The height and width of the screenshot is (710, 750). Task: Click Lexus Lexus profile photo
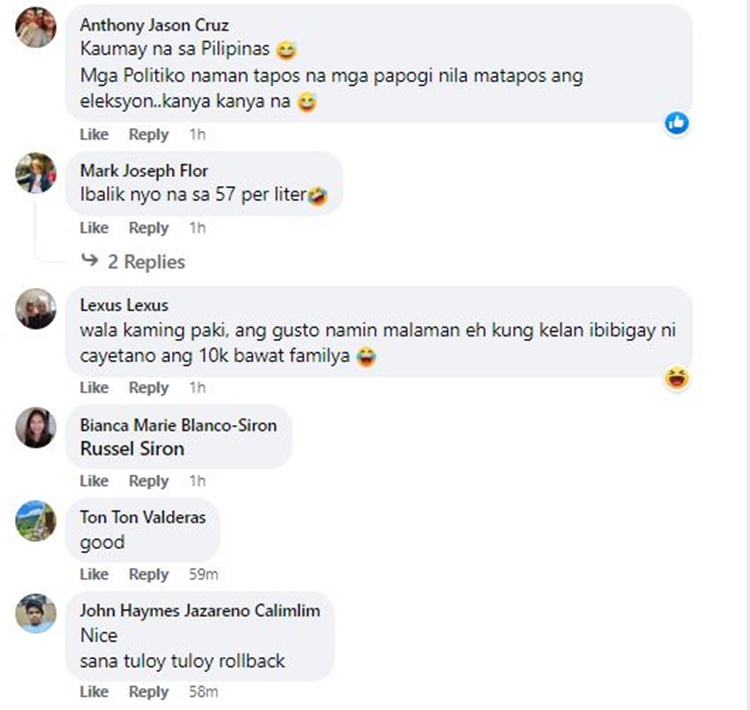pyautogui.click(x=36, y=309)
